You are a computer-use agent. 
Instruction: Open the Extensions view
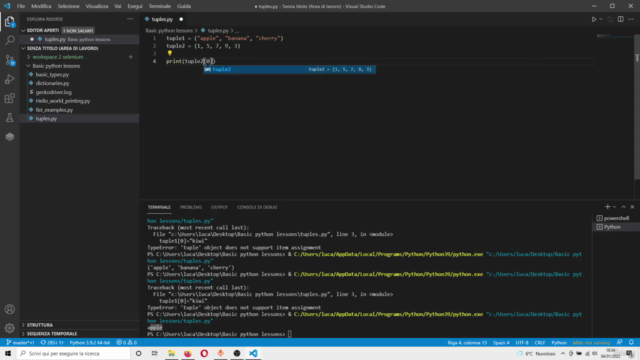[x=9, y=98]
